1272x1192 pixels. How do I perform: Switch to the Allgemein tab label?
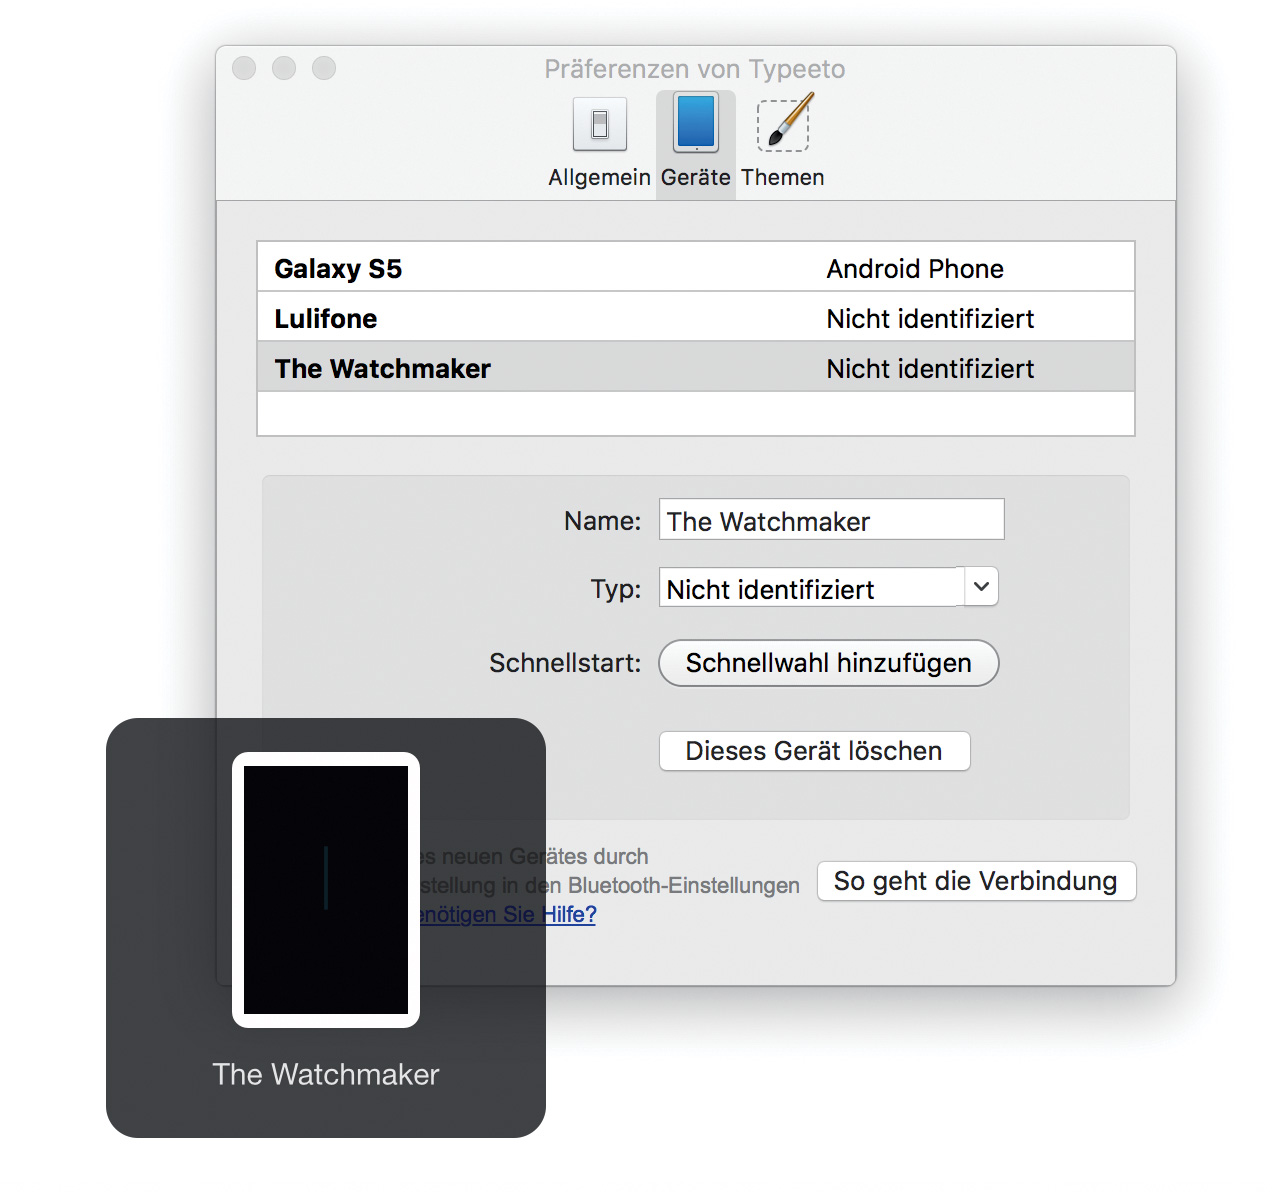[599, 178]
